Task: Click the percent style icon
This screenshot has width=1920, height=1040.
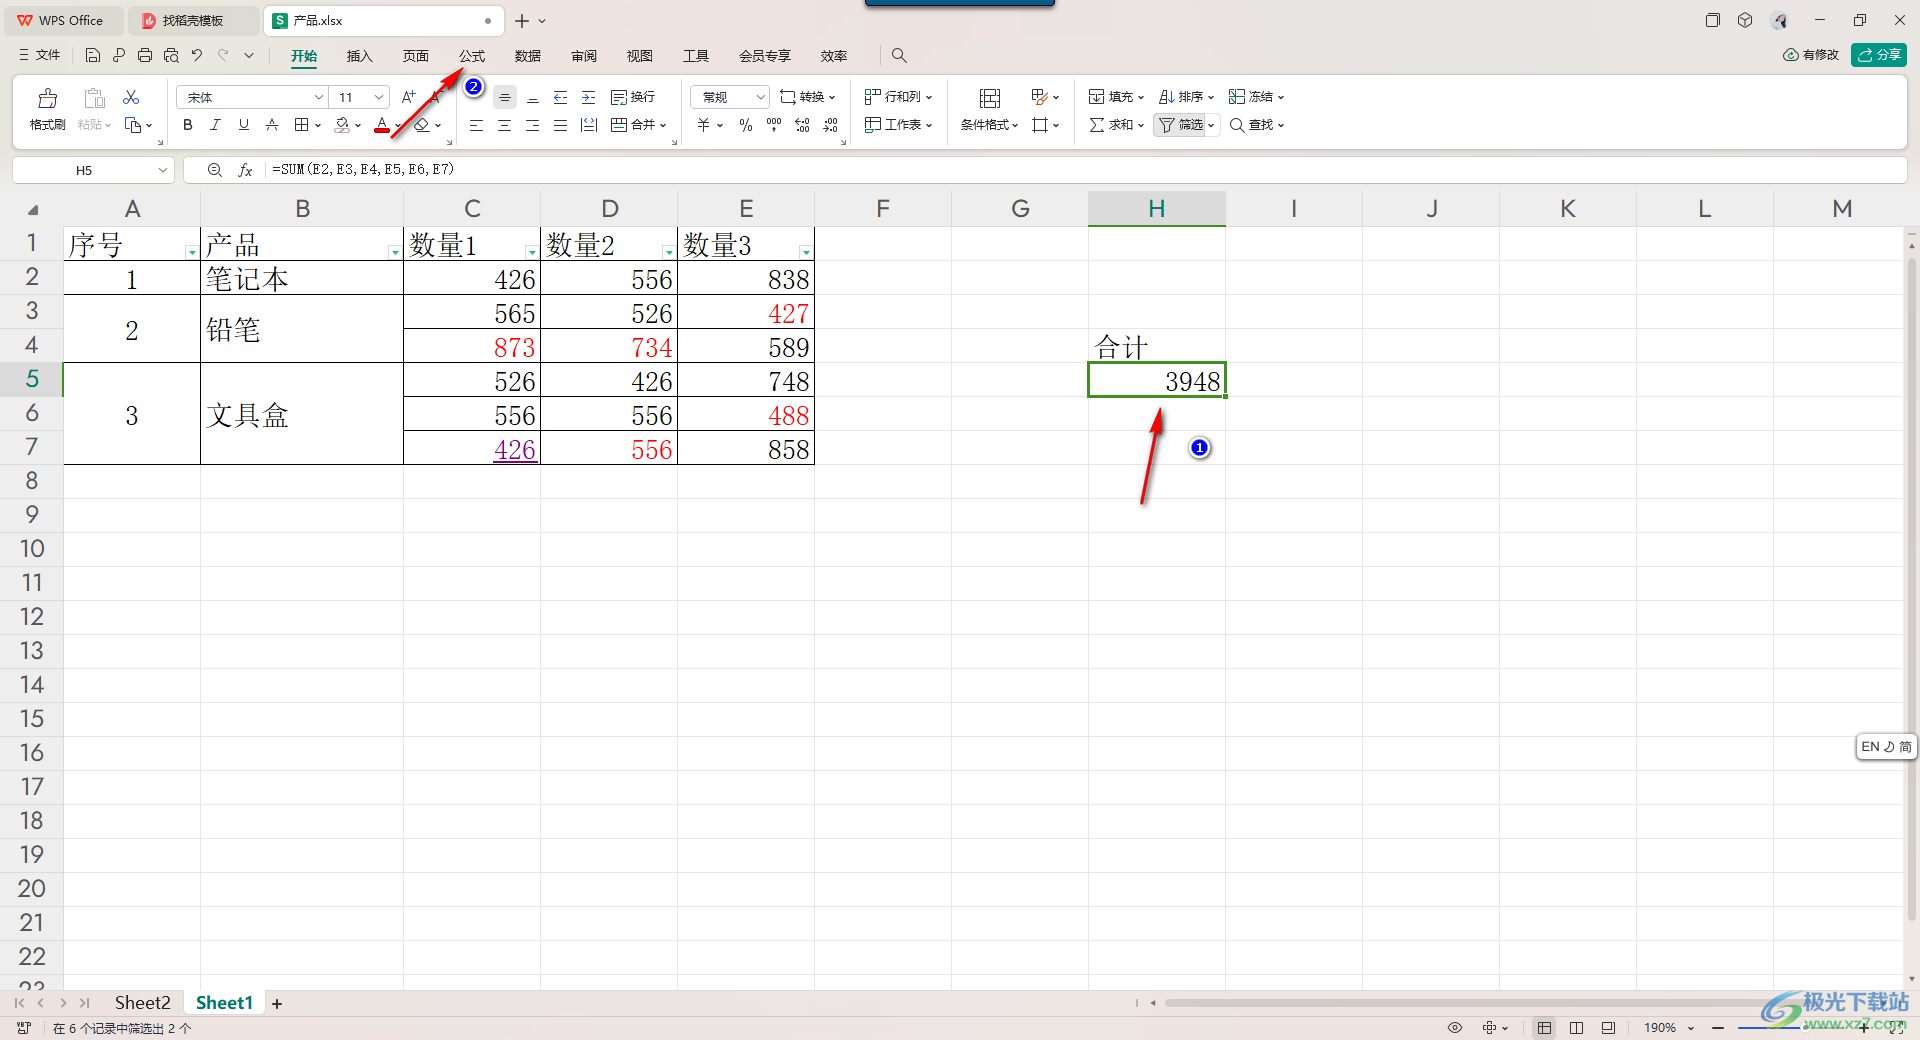Action: click(x=746, y=125)
